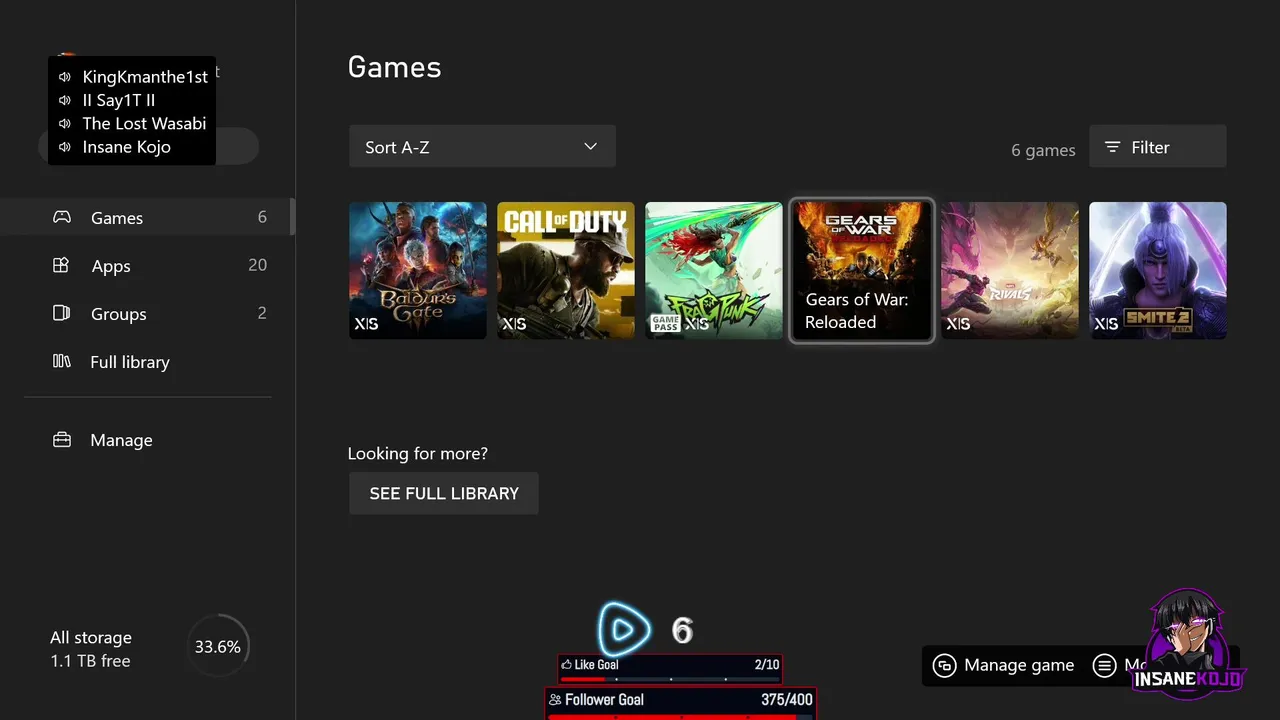Click speaker icon beside Insane Kojo
The height and width of the screenshot is (720, 1280).
[65, 147]
